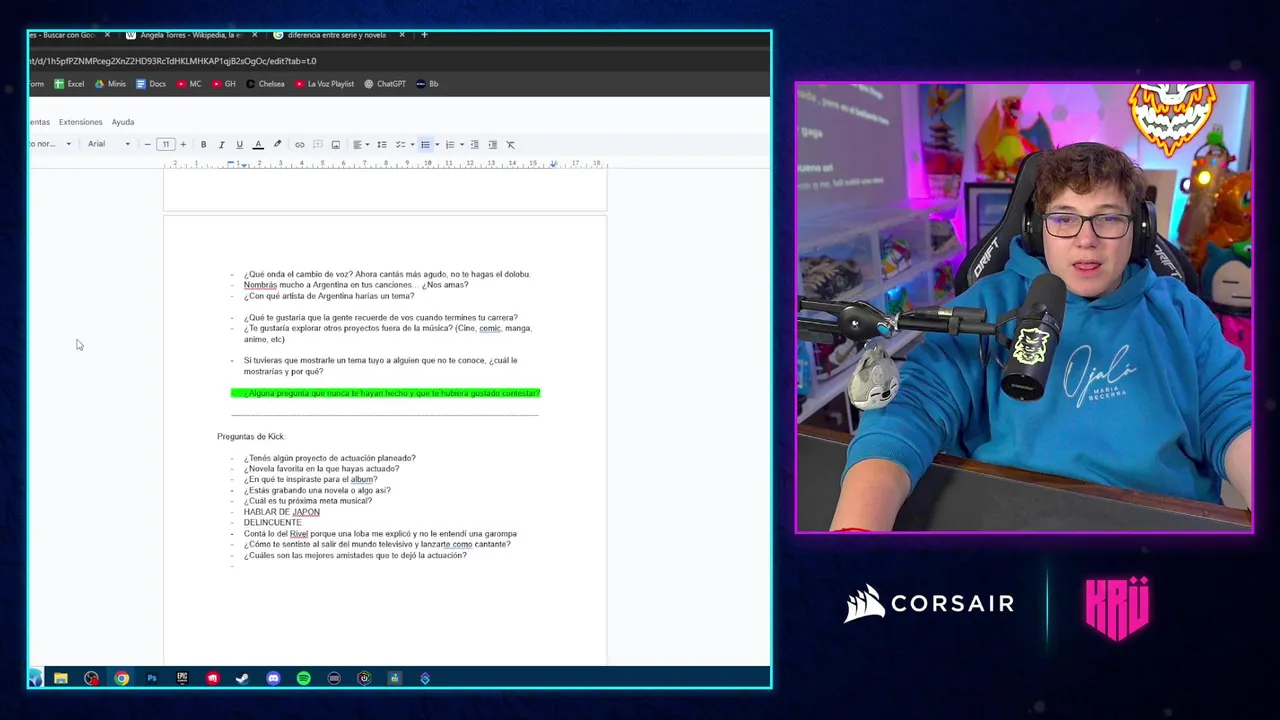Insert an image from the toolbar

[x=335, y=144]
